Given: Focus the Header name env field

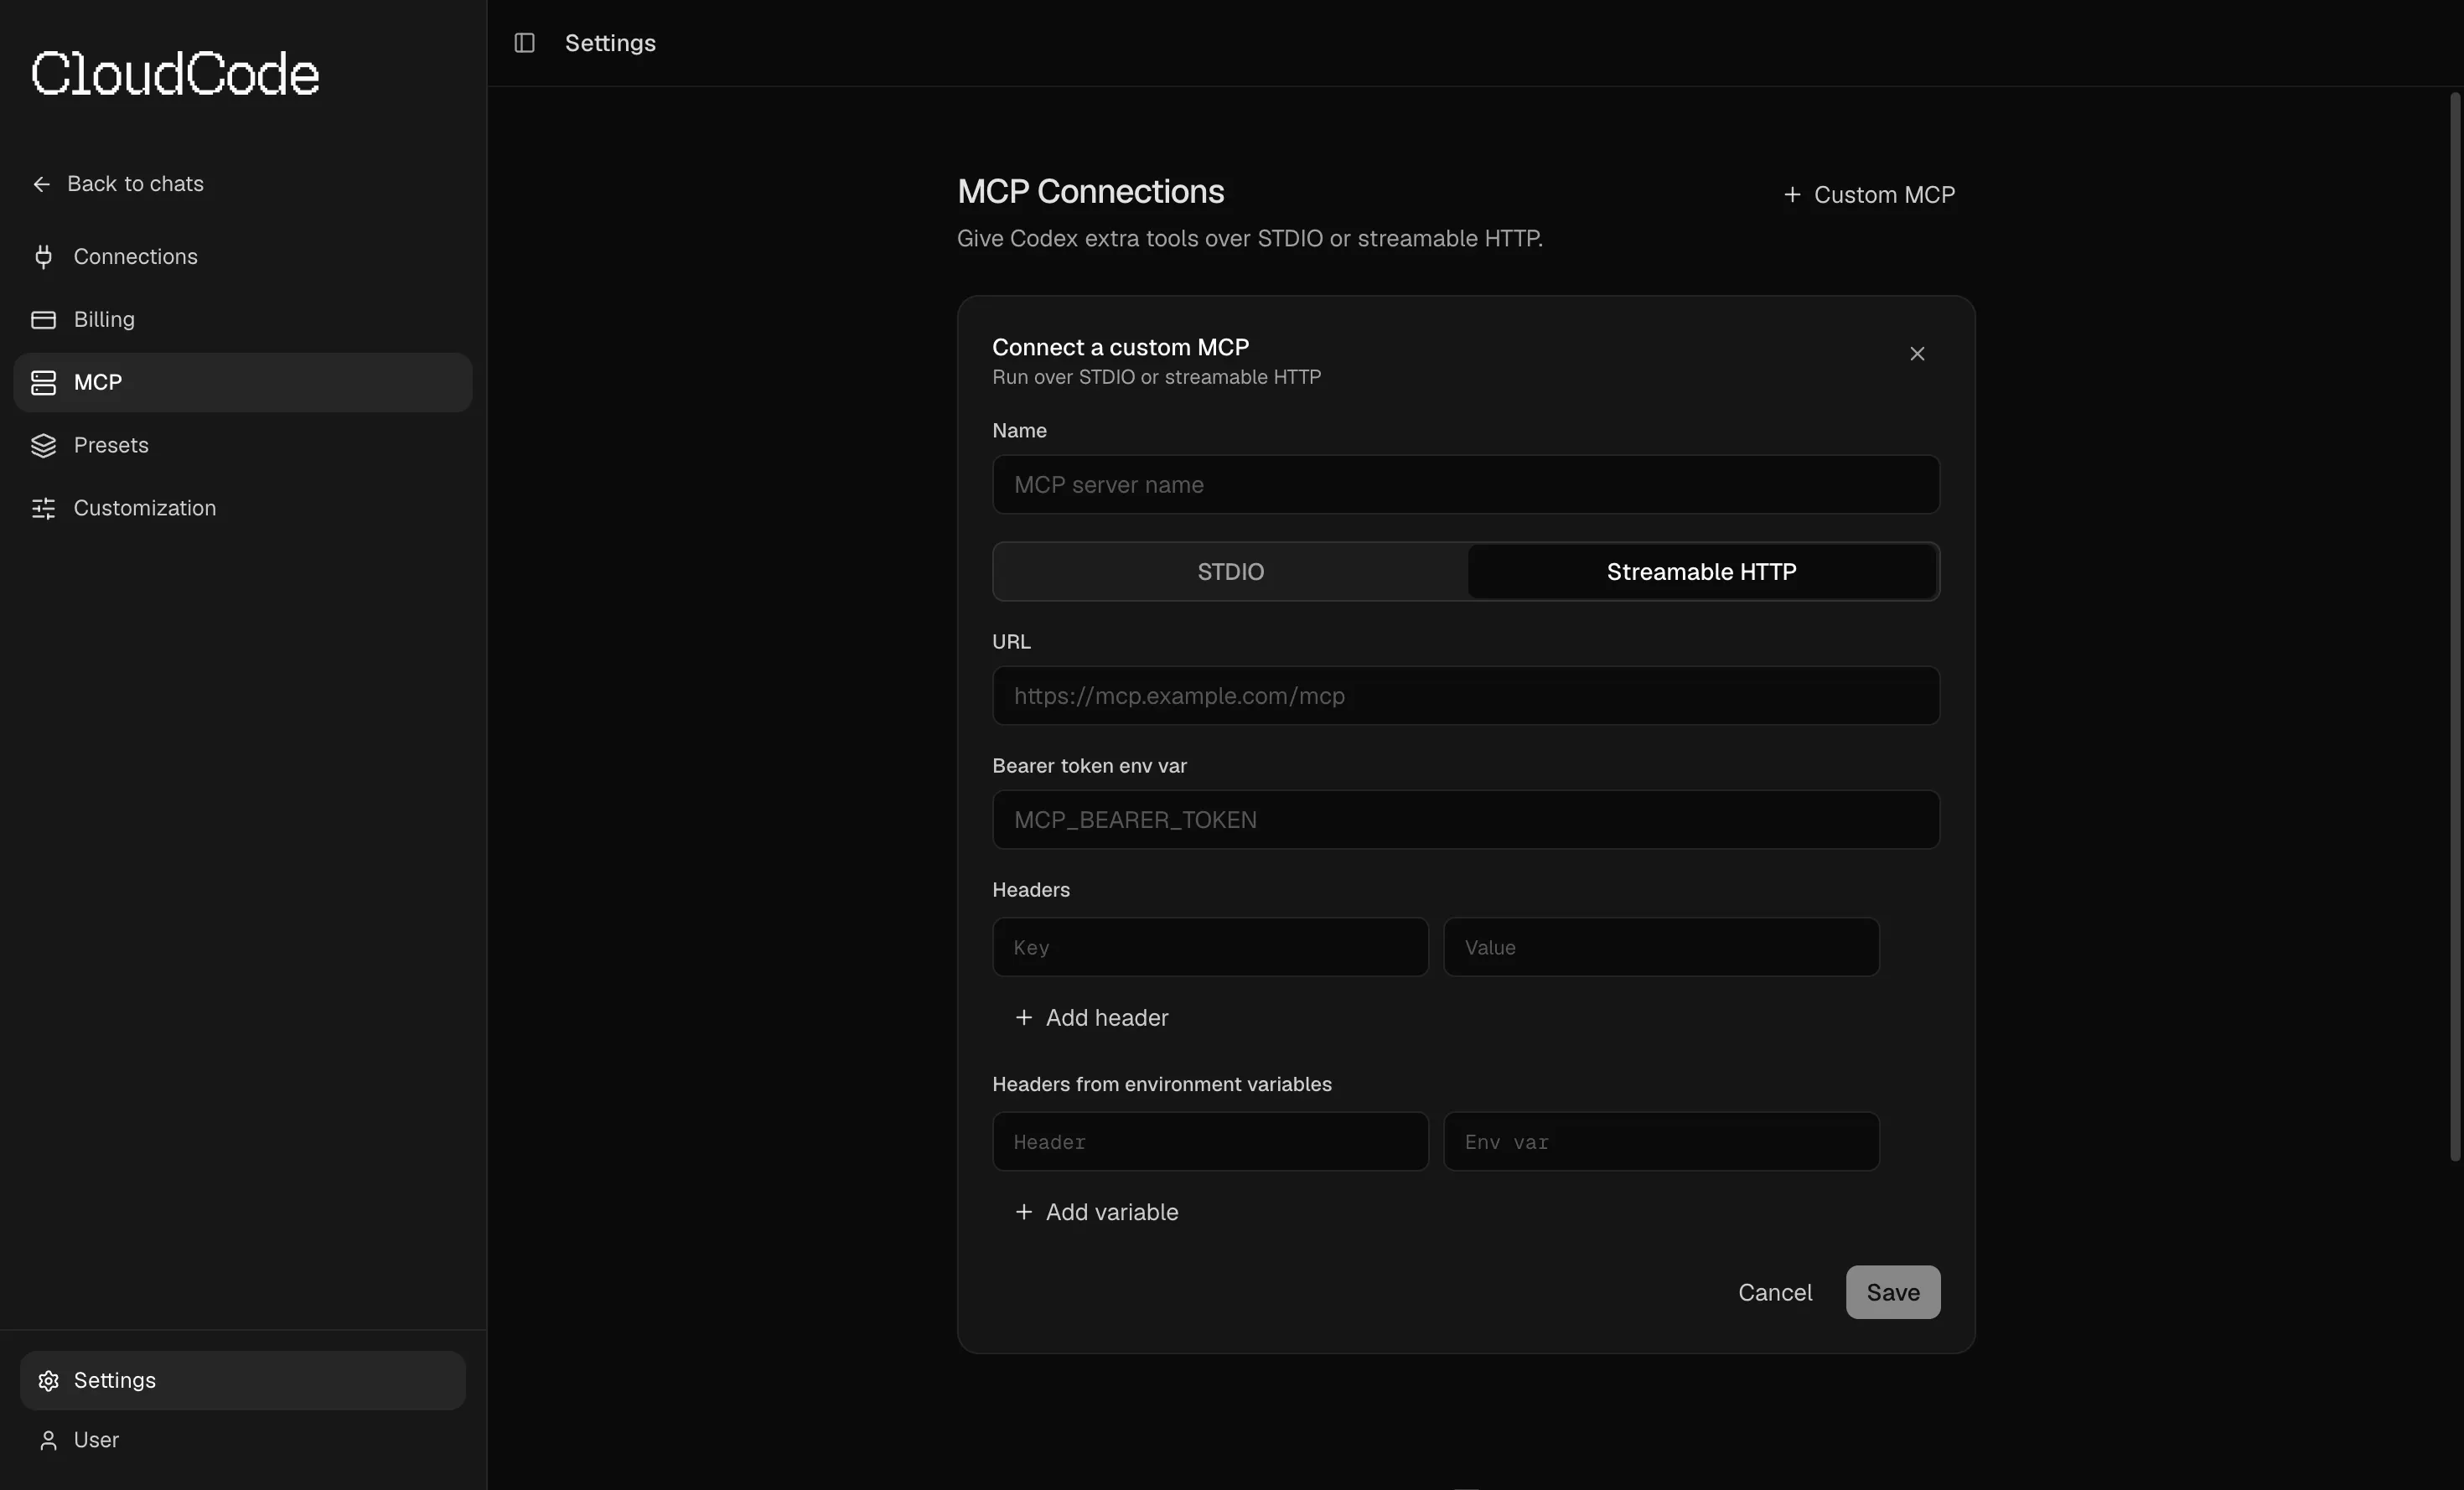Looking at the screenshot, I should [x=1210, y=1142].
